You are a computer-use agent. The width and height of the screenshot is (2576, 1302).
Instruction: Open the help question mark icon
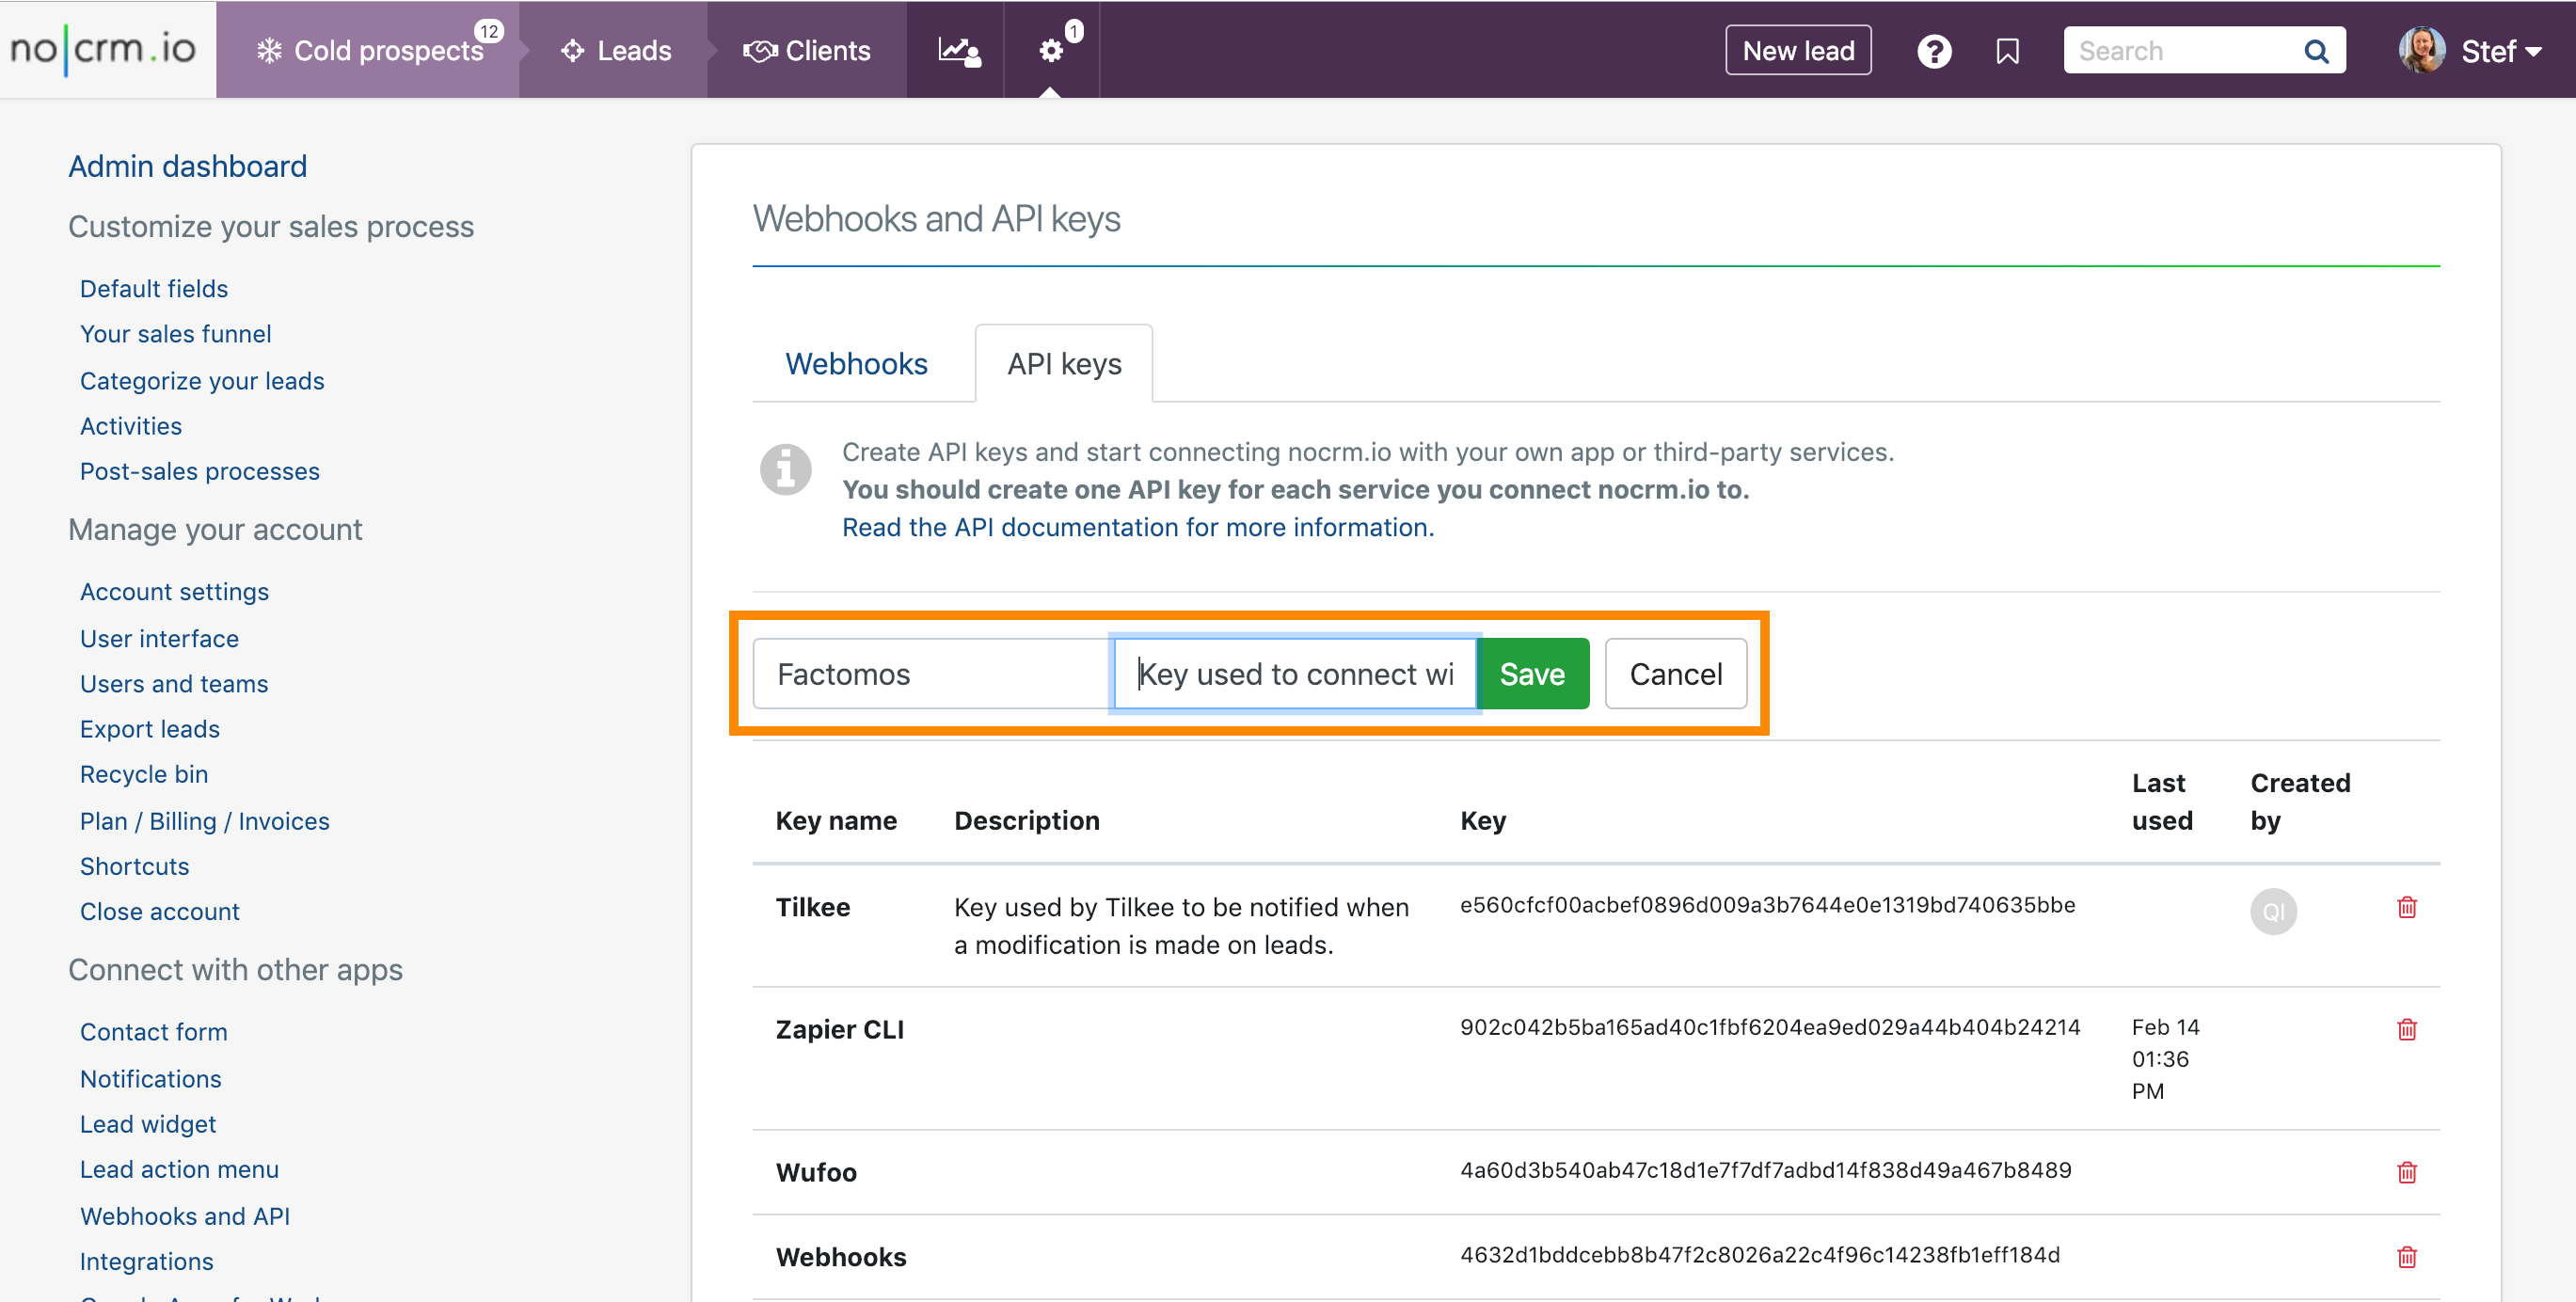(1933, 51)
